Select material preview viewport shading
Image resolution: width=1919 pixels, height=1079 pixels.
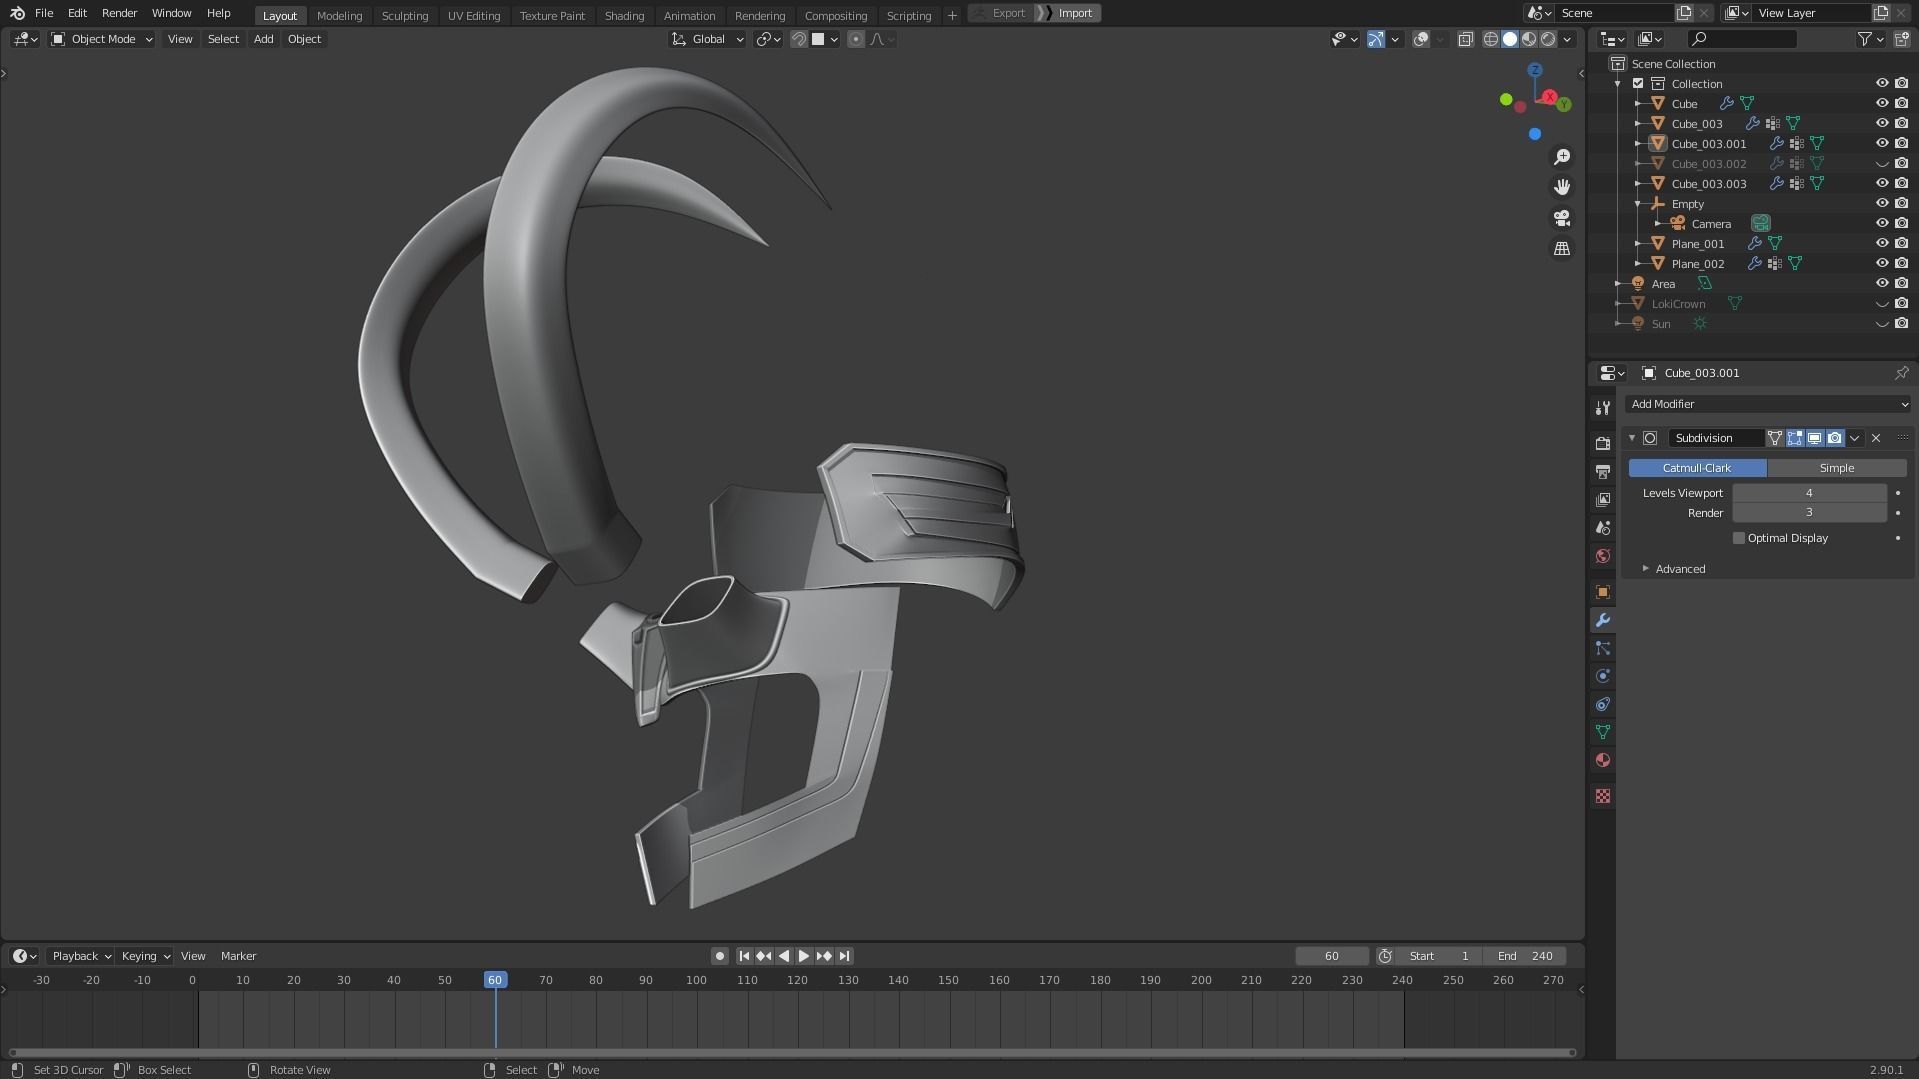click(x=1529, y=39)
